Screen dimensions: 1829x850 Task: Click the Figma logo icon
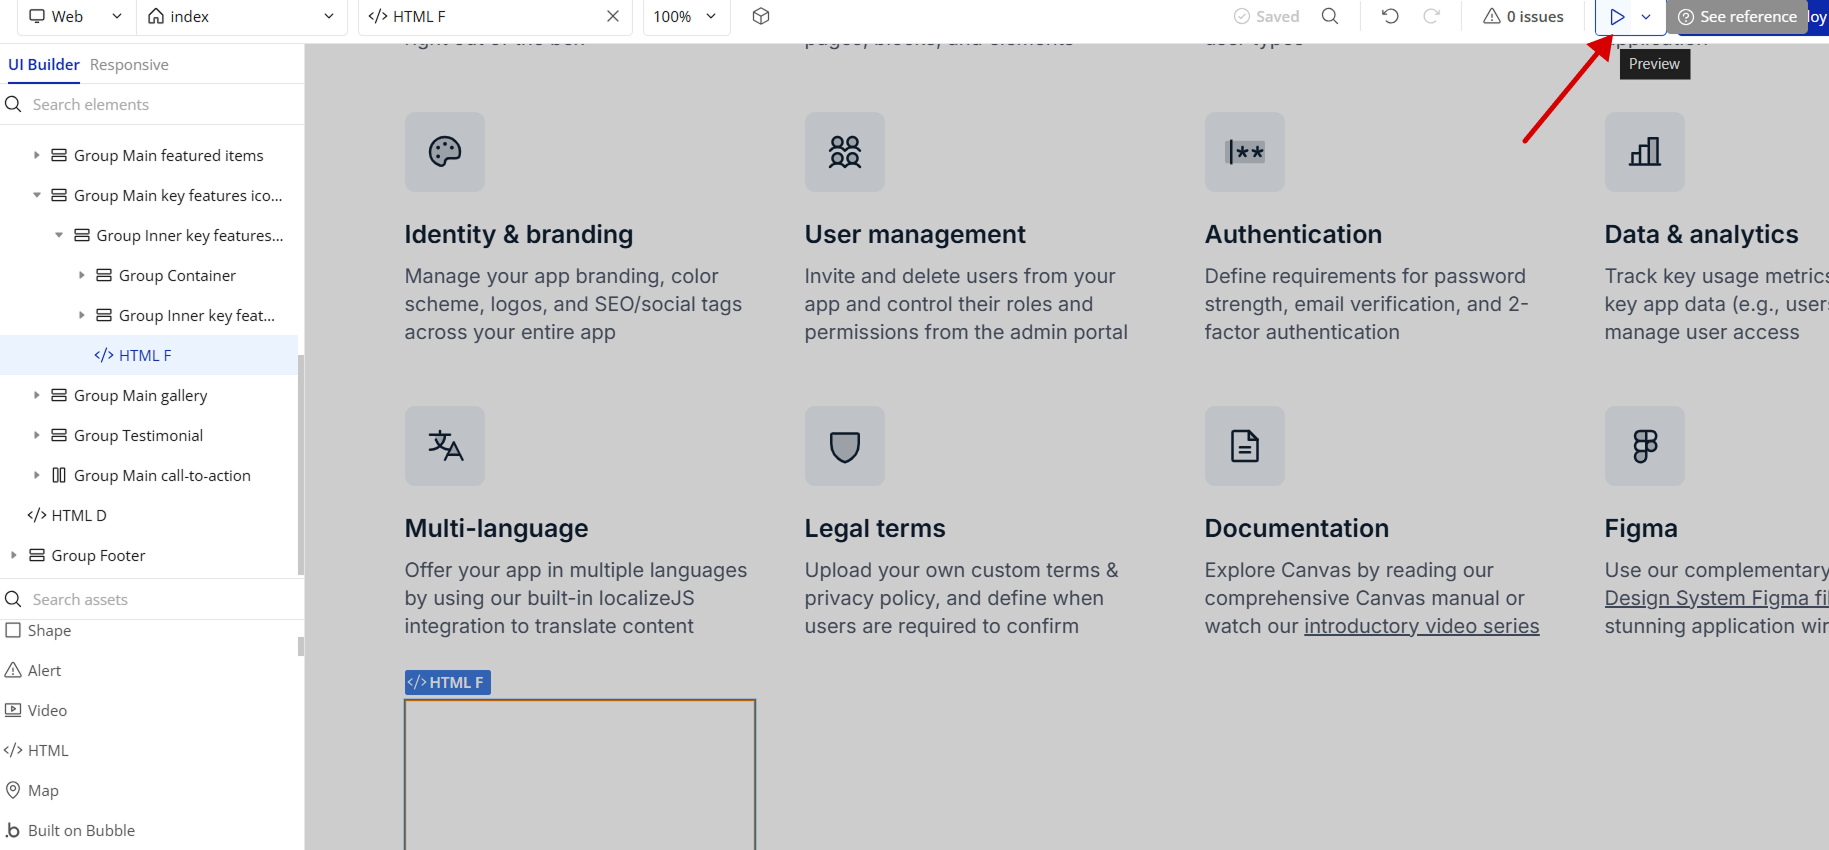(1645, 446)
